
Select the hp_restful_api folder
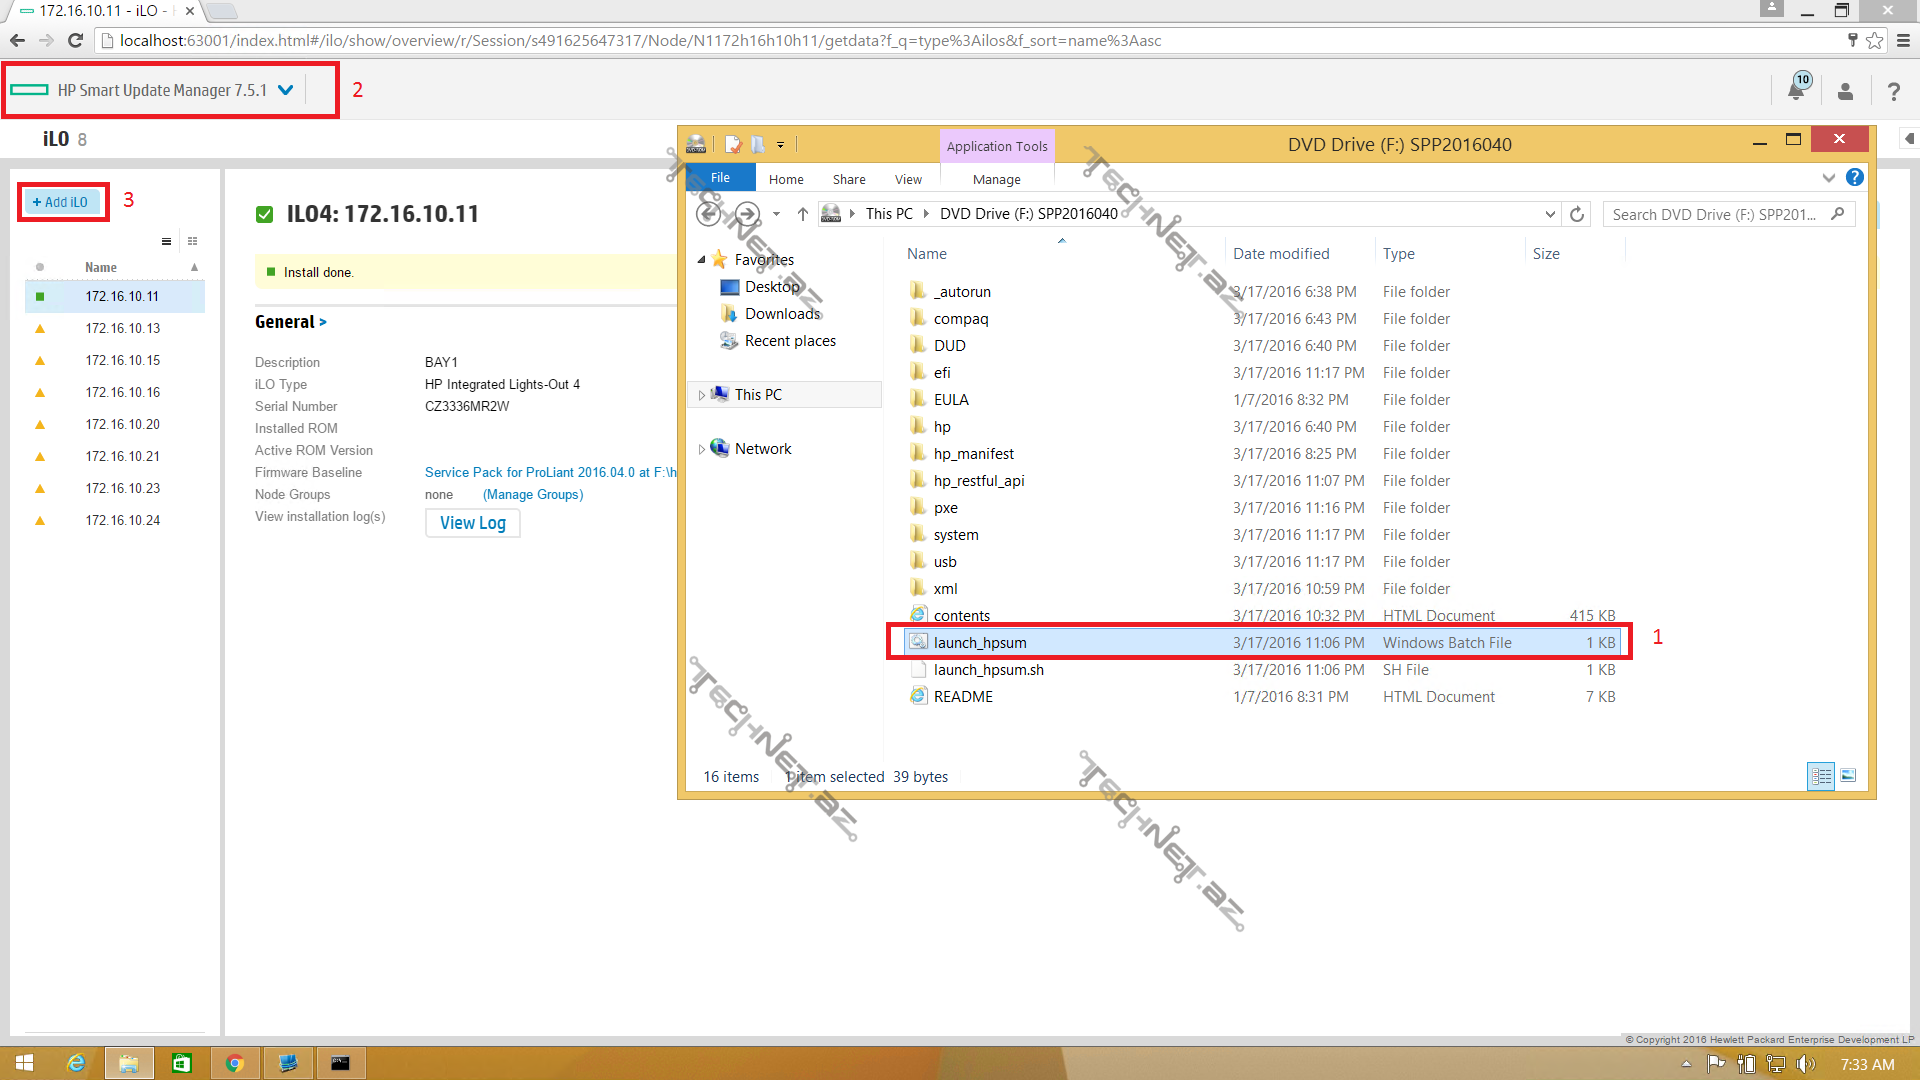pyautogui.click(x=978, y=480)
